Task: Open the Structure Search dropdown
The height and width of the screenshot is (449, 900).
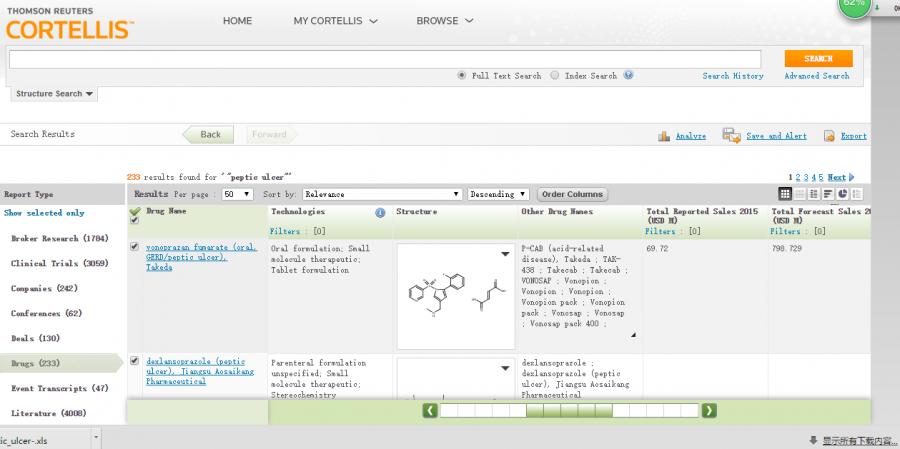Action: tap(55, 94)
